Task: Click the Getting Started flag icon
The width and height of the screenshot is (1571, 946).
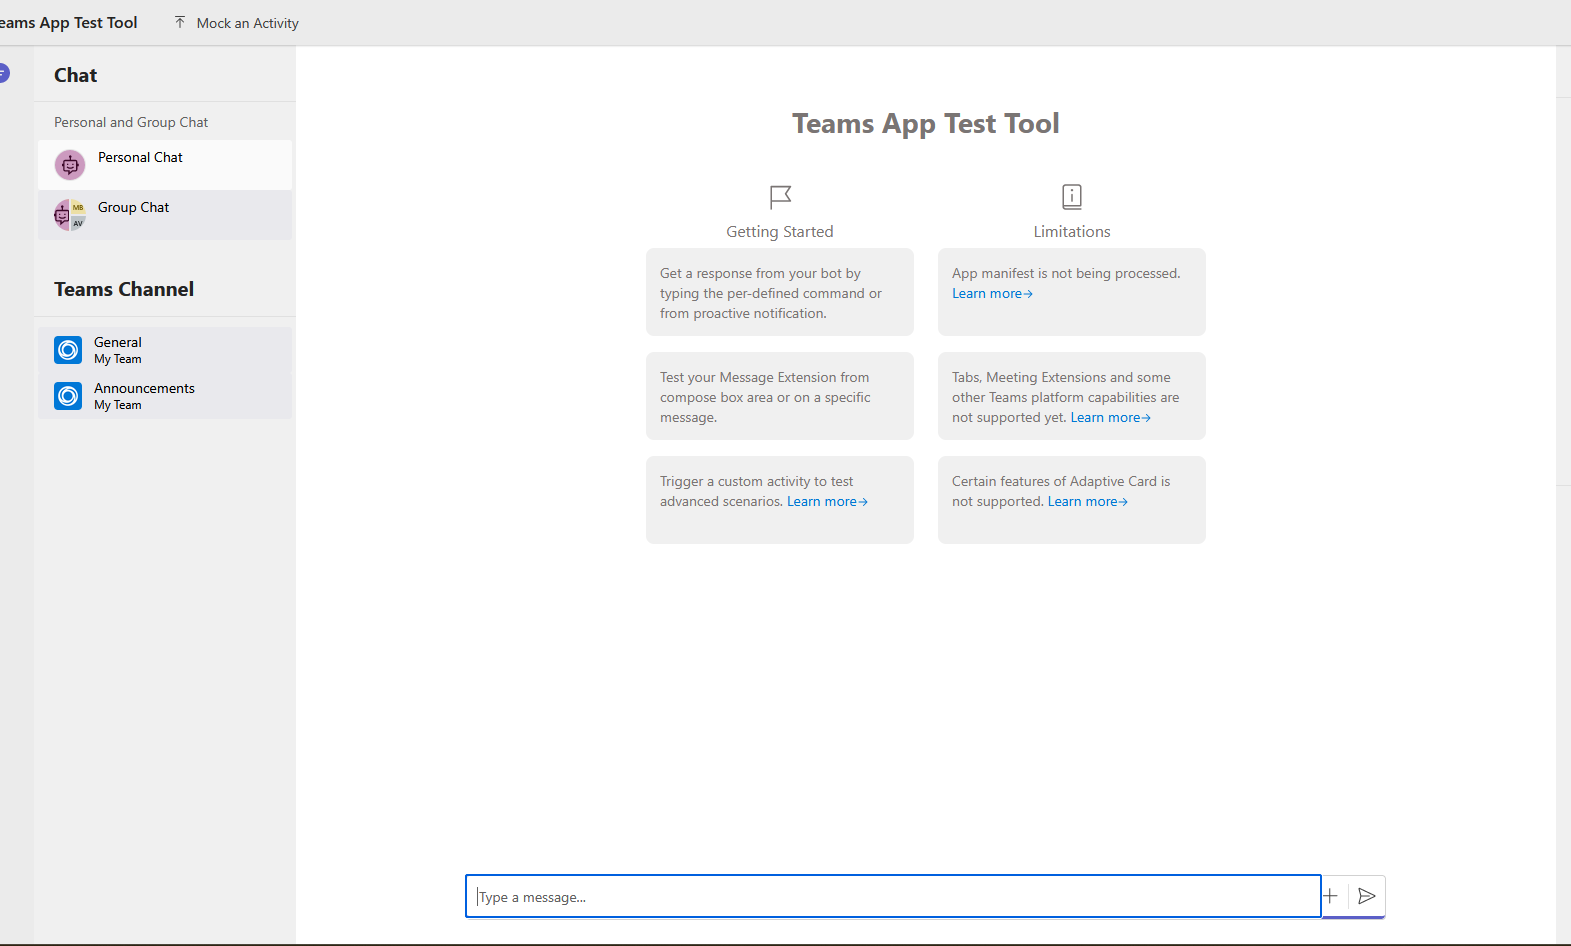Action: point(780,196)
